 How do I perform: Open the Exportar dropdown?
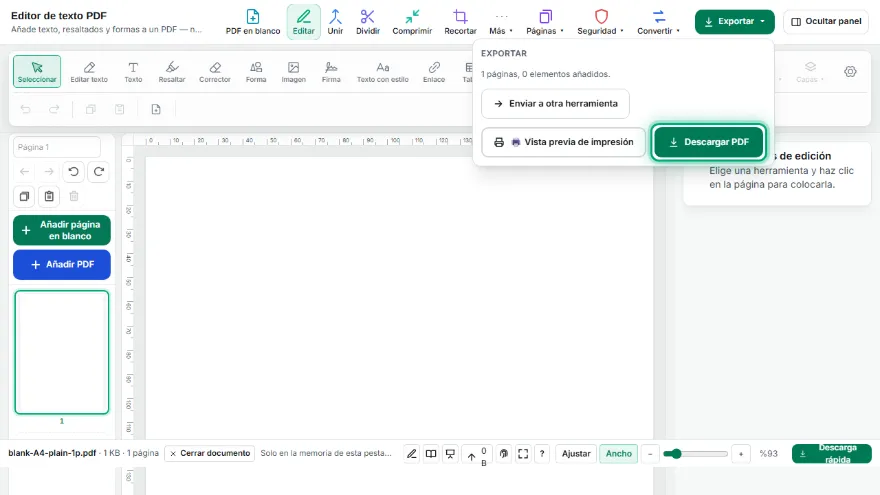[735, 21]
